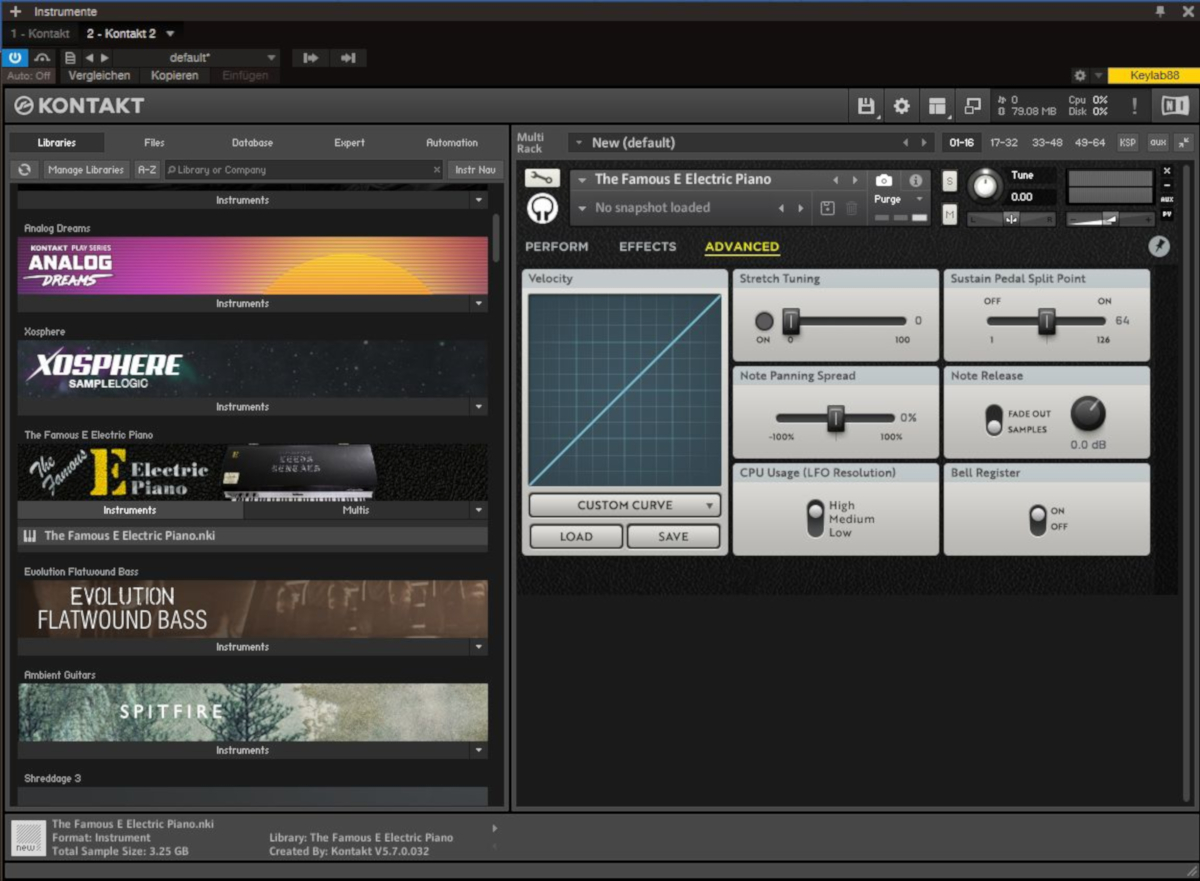The height and width of the screenshot is (881, 1200).
Task: Expand Analog Dreams Instruments dropdown arrow
Action: coord(478,303)
